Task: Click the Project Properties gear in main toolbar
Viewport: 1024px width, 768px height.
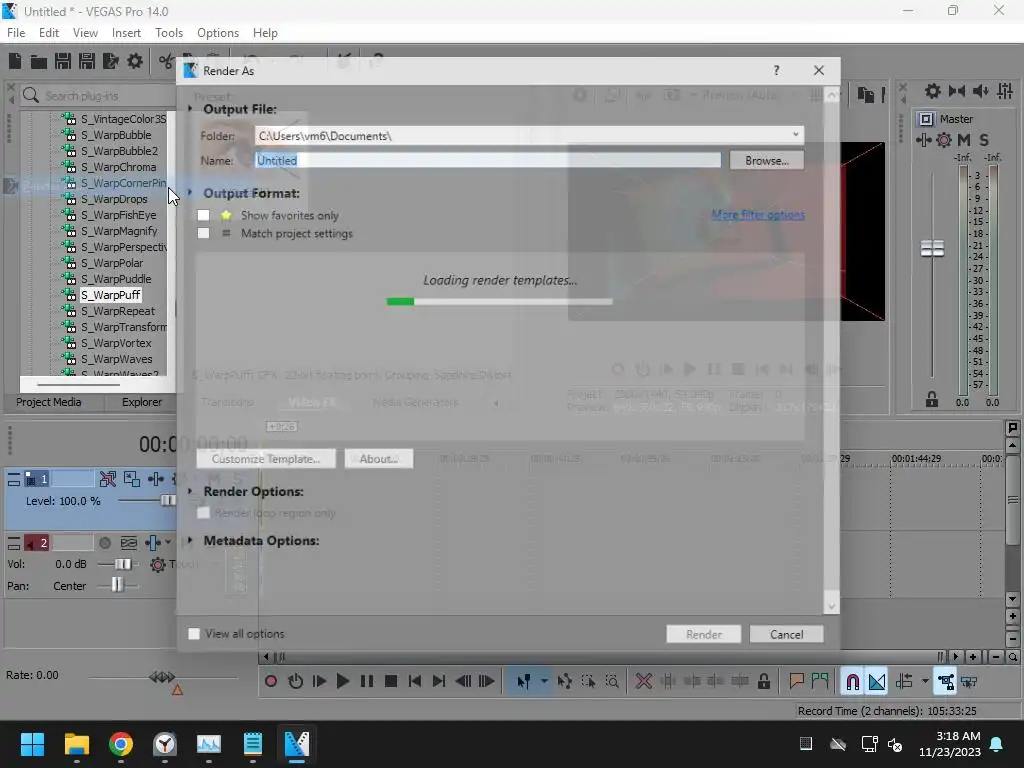Action: [135, 61]
